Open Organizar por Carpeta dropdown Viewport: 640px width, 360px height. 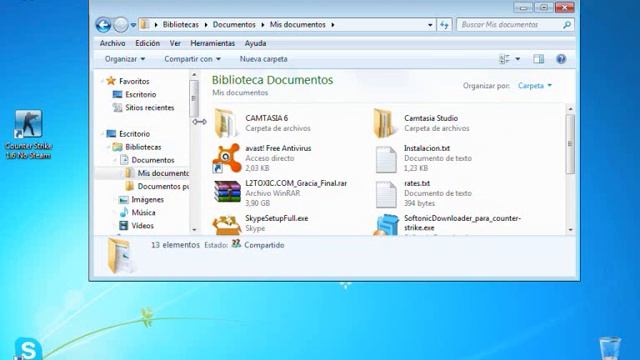point(535,86)
